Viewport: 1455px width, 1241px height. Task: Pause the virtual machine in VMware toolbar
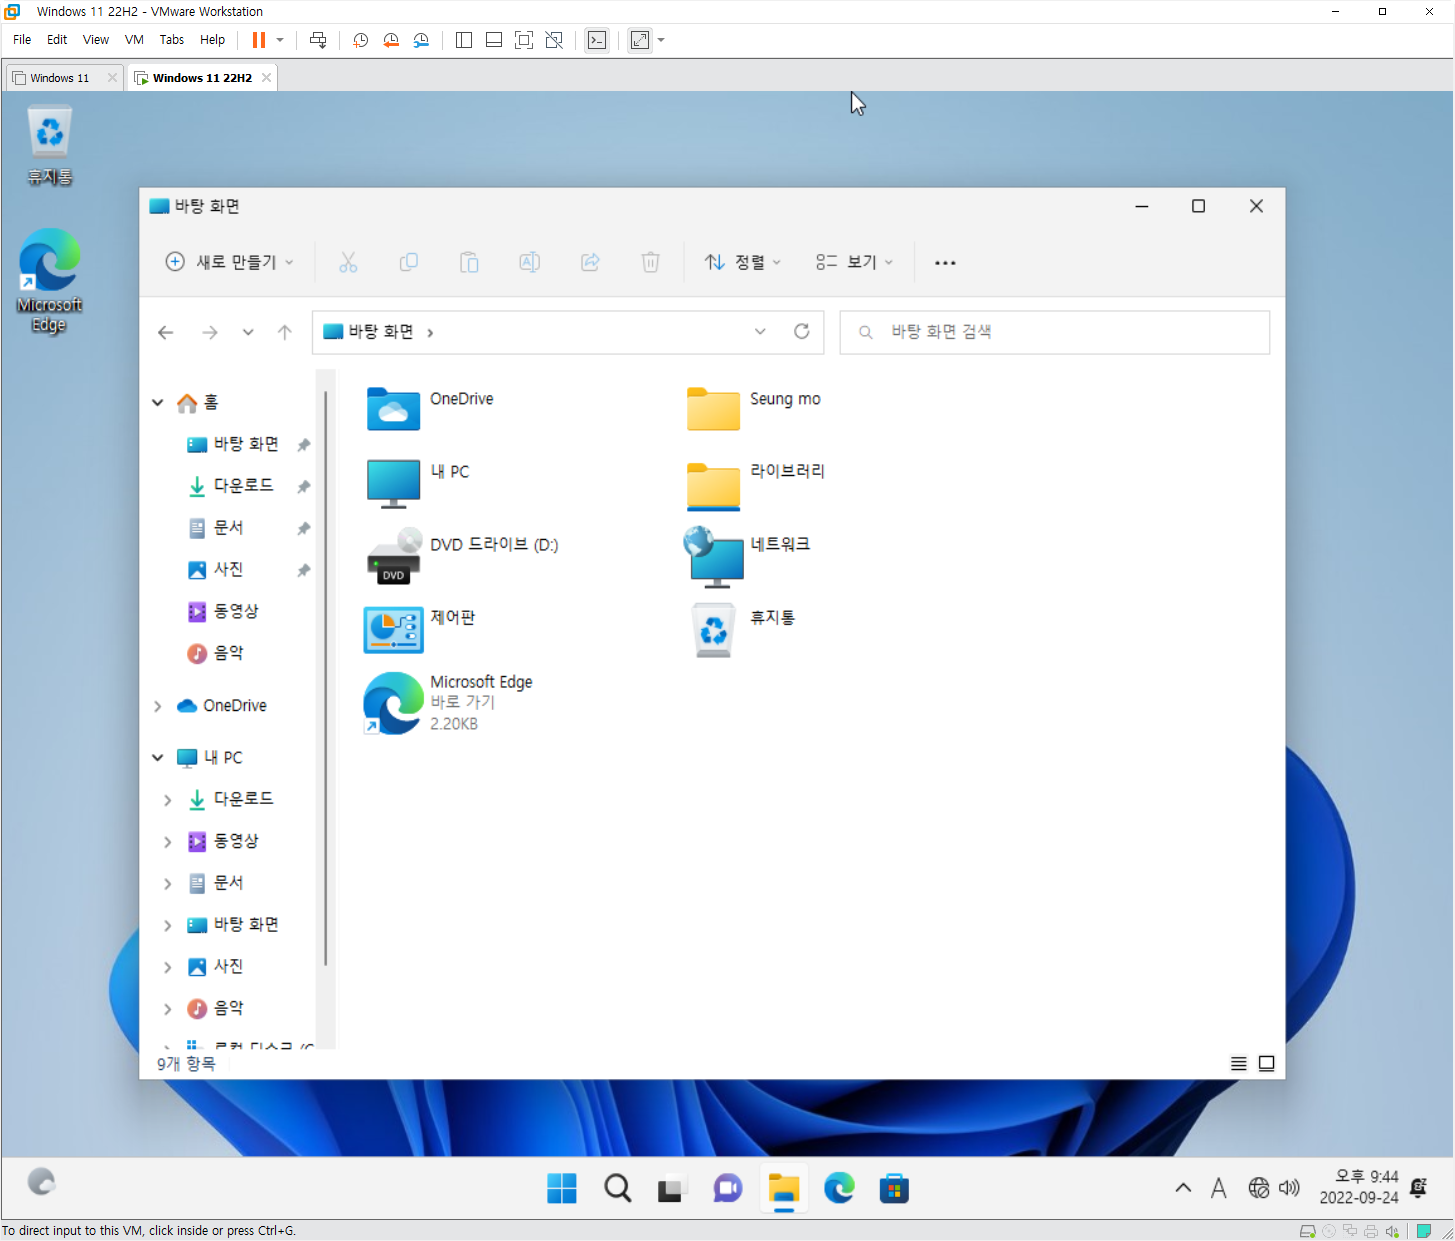click(259, 40)
